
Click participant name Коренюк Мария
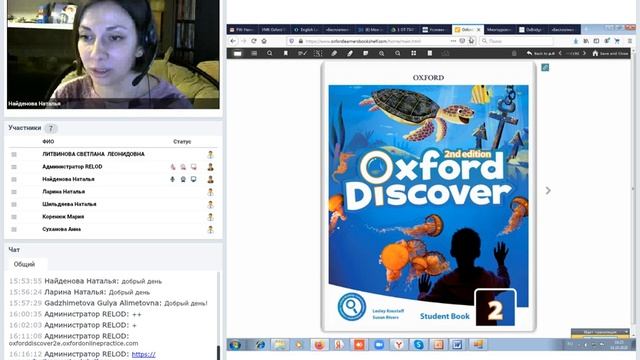[x=63, y=217]
